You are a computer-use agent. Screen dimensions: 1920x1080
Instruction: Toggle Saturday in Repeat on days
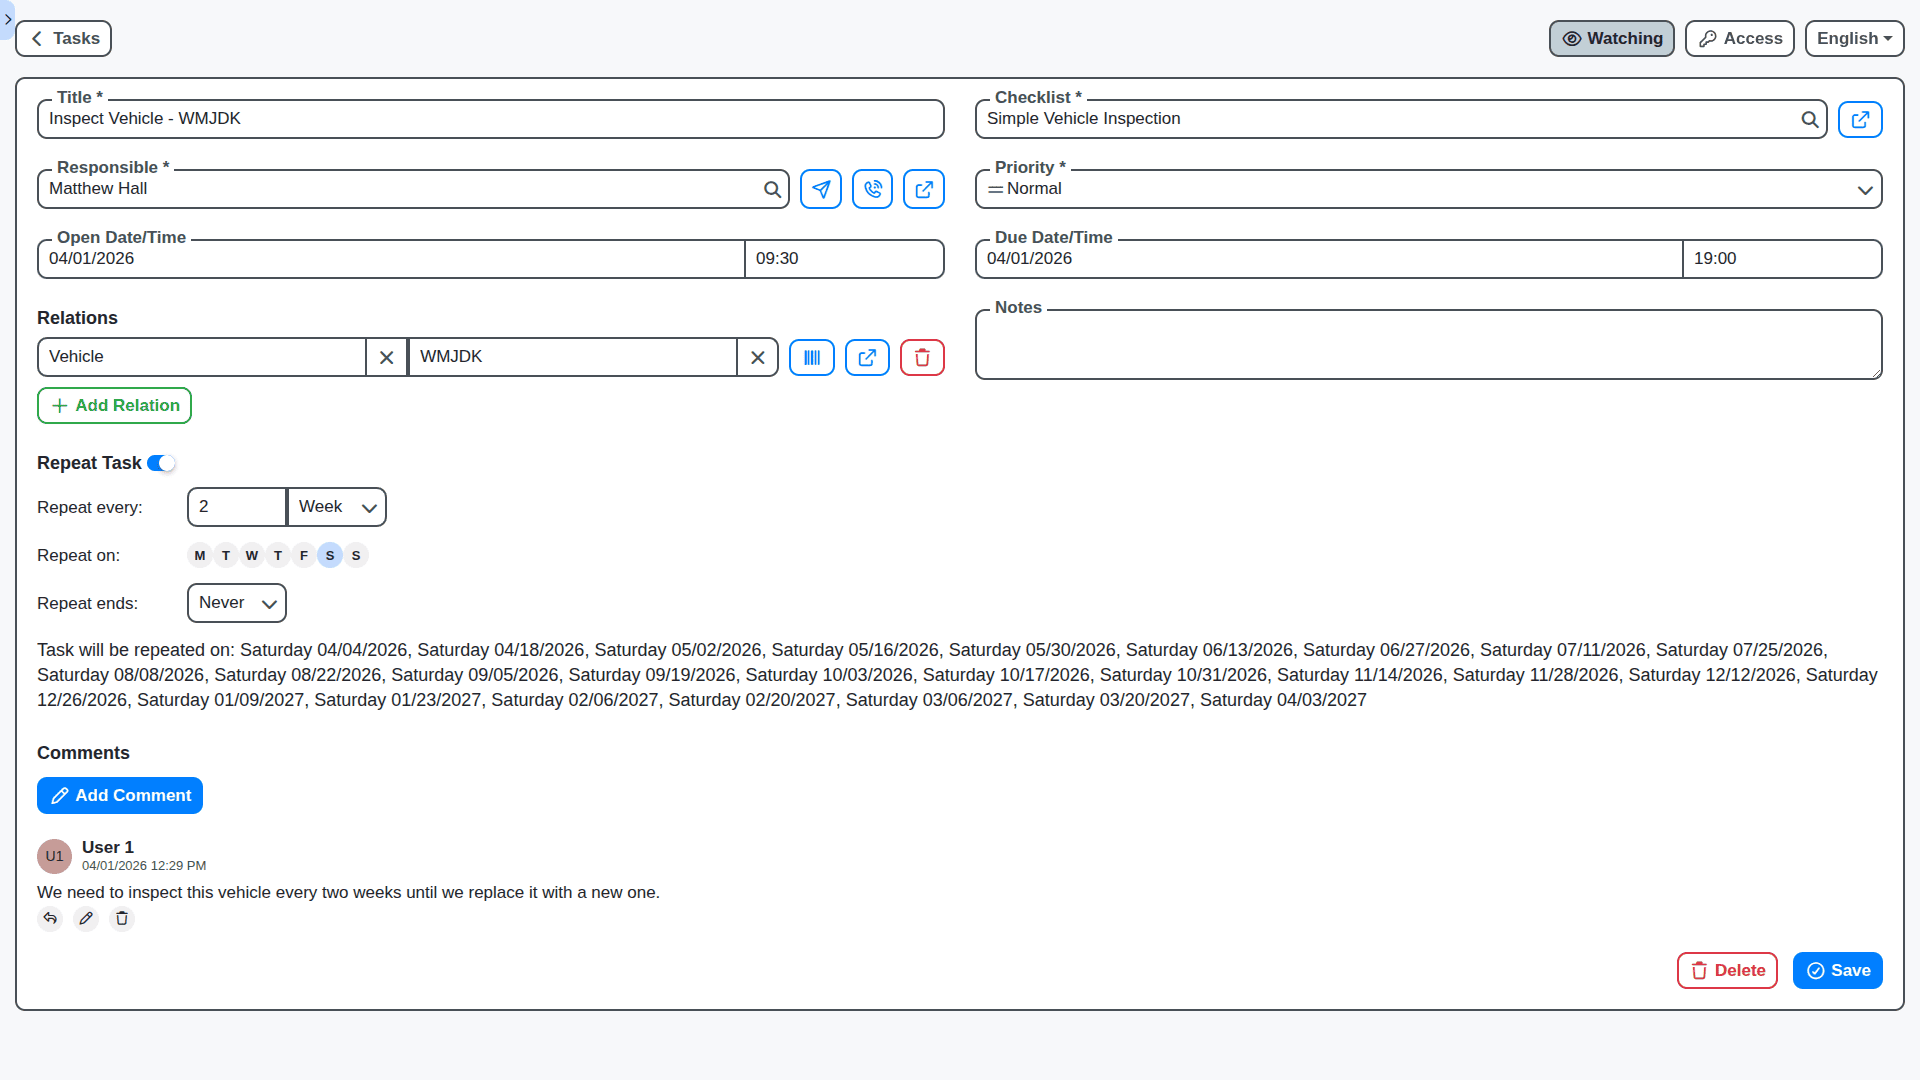(330, 556)
